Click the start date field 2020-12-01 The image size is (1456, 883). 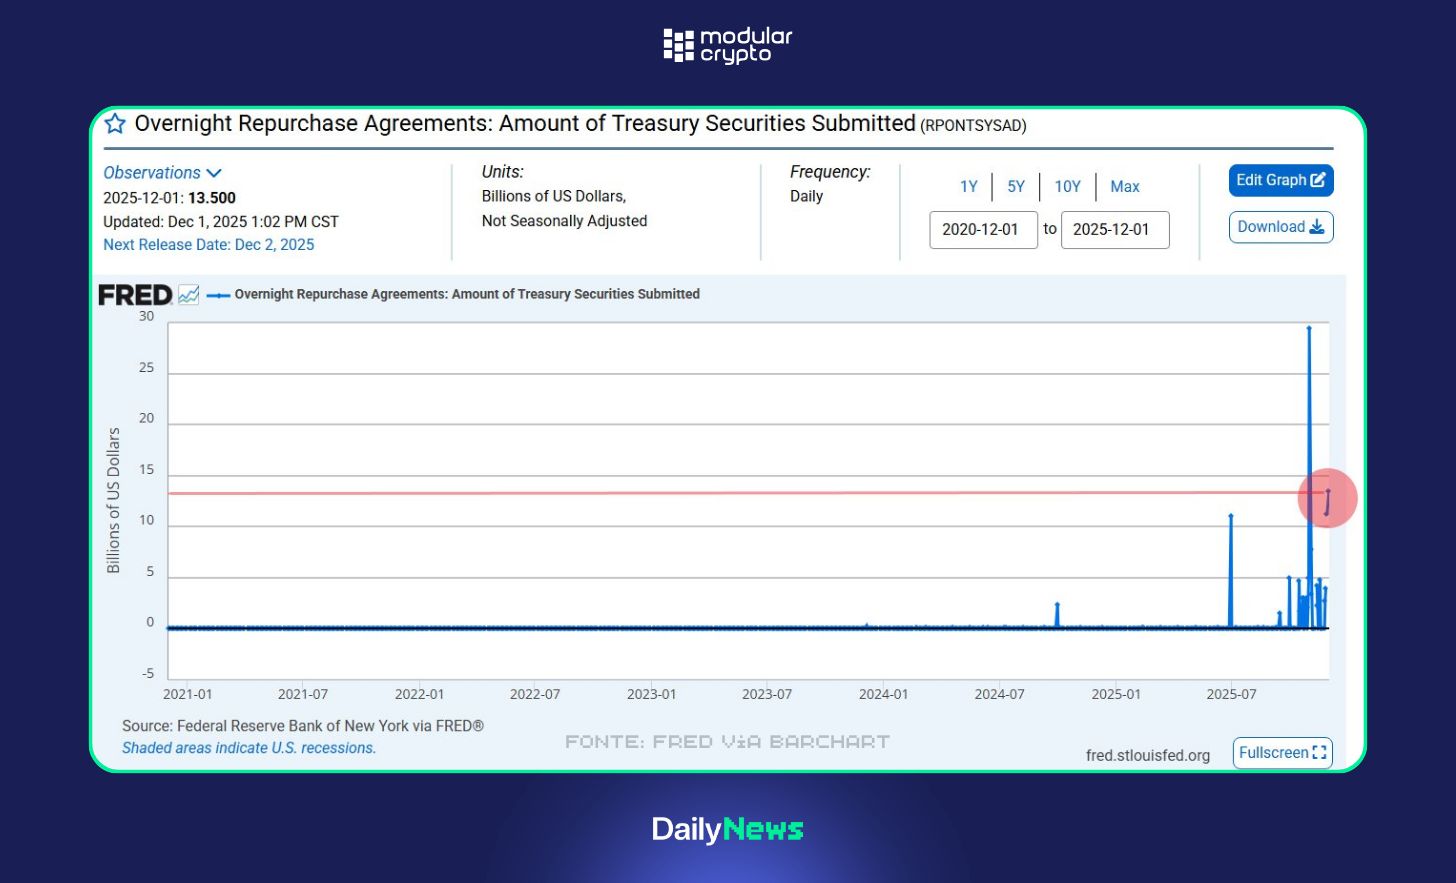(x=982, y=230)
